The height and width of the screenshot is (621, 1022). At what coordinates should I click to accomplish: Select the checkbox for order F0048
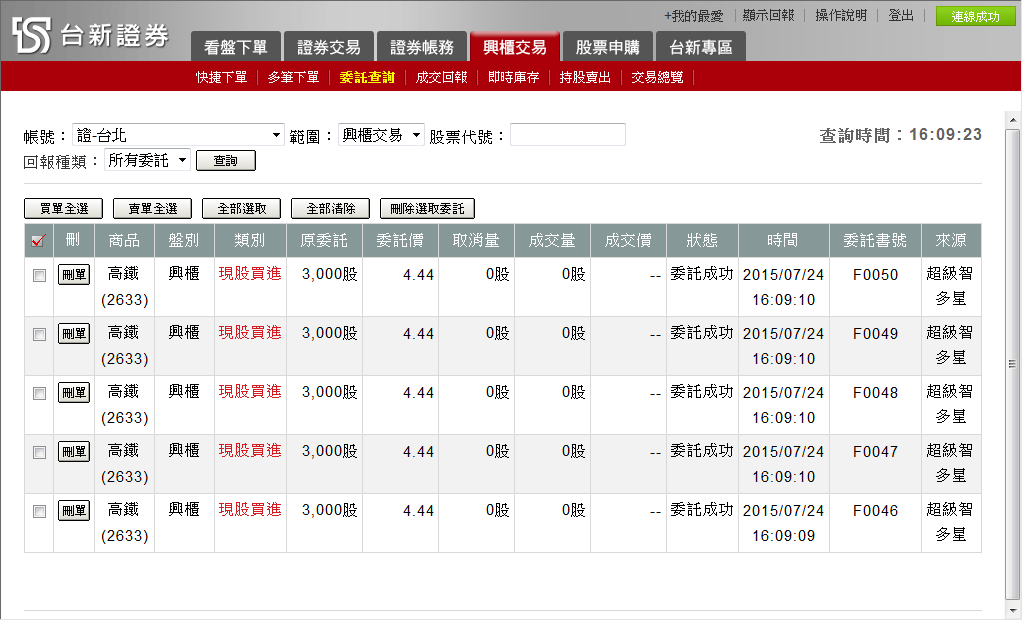click(40, 393)
